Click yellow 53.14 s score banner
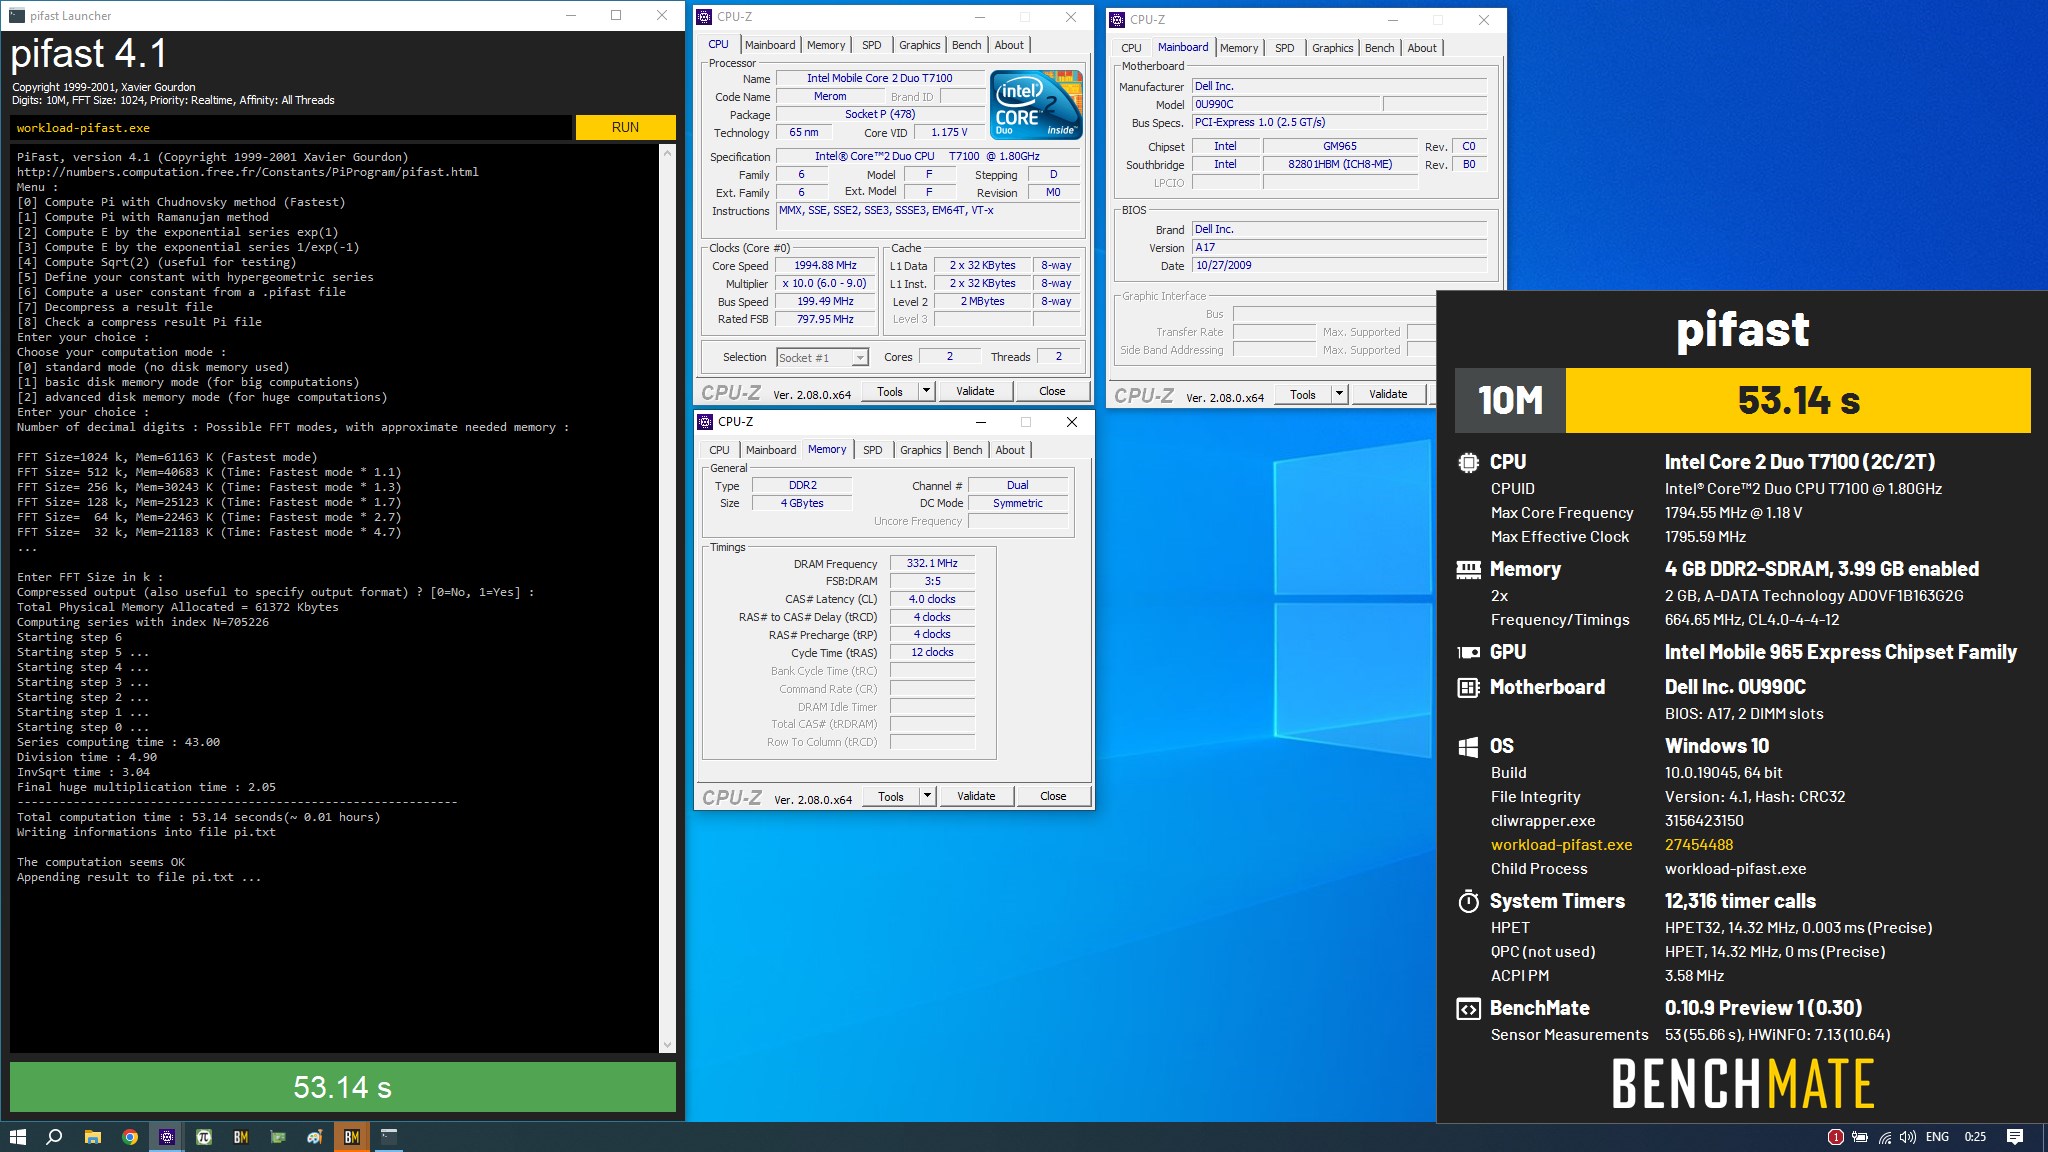Screen dimensions: 2048x1152 click(1798, 400)
